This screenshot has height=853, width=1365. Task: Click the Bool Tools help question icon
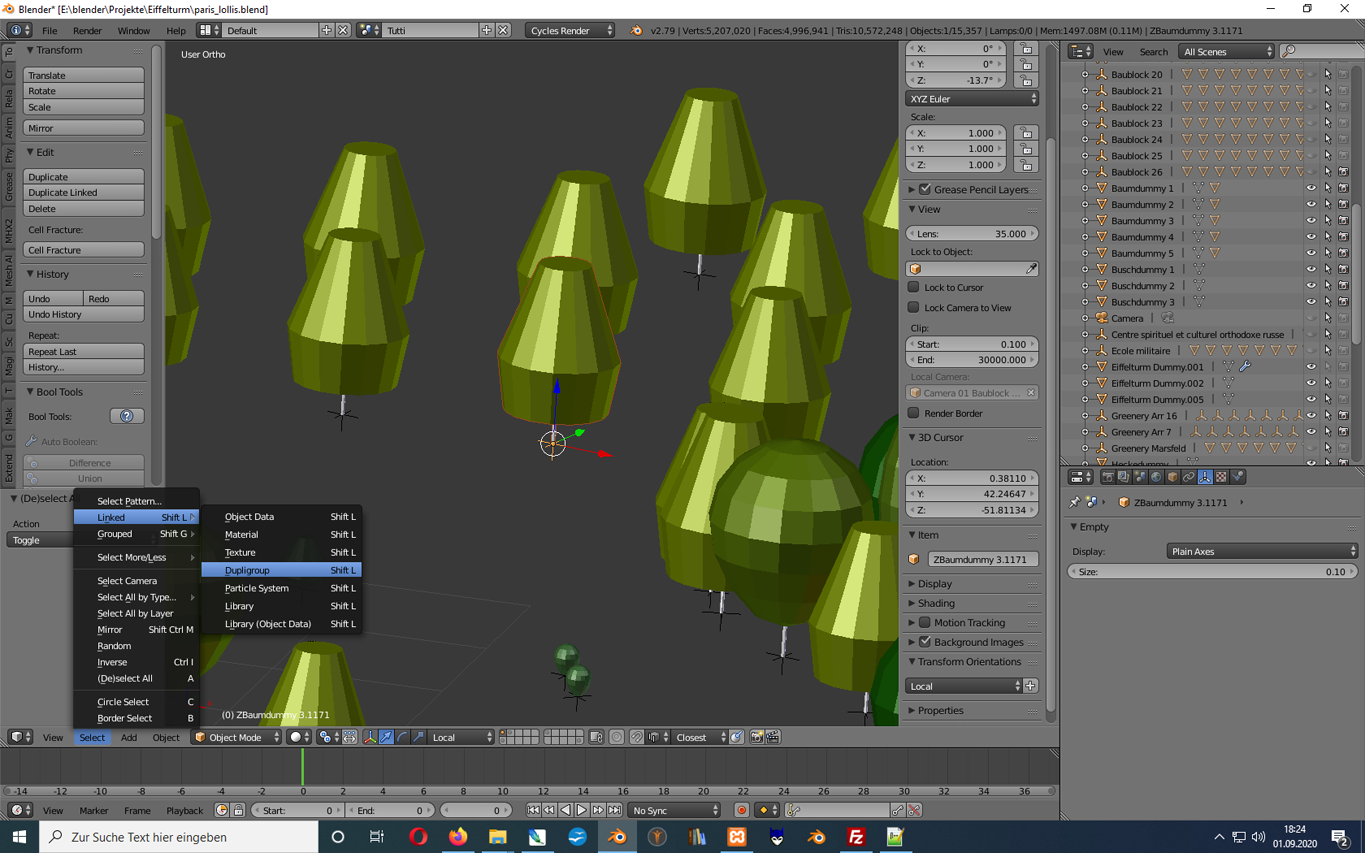tap(126, 416)
